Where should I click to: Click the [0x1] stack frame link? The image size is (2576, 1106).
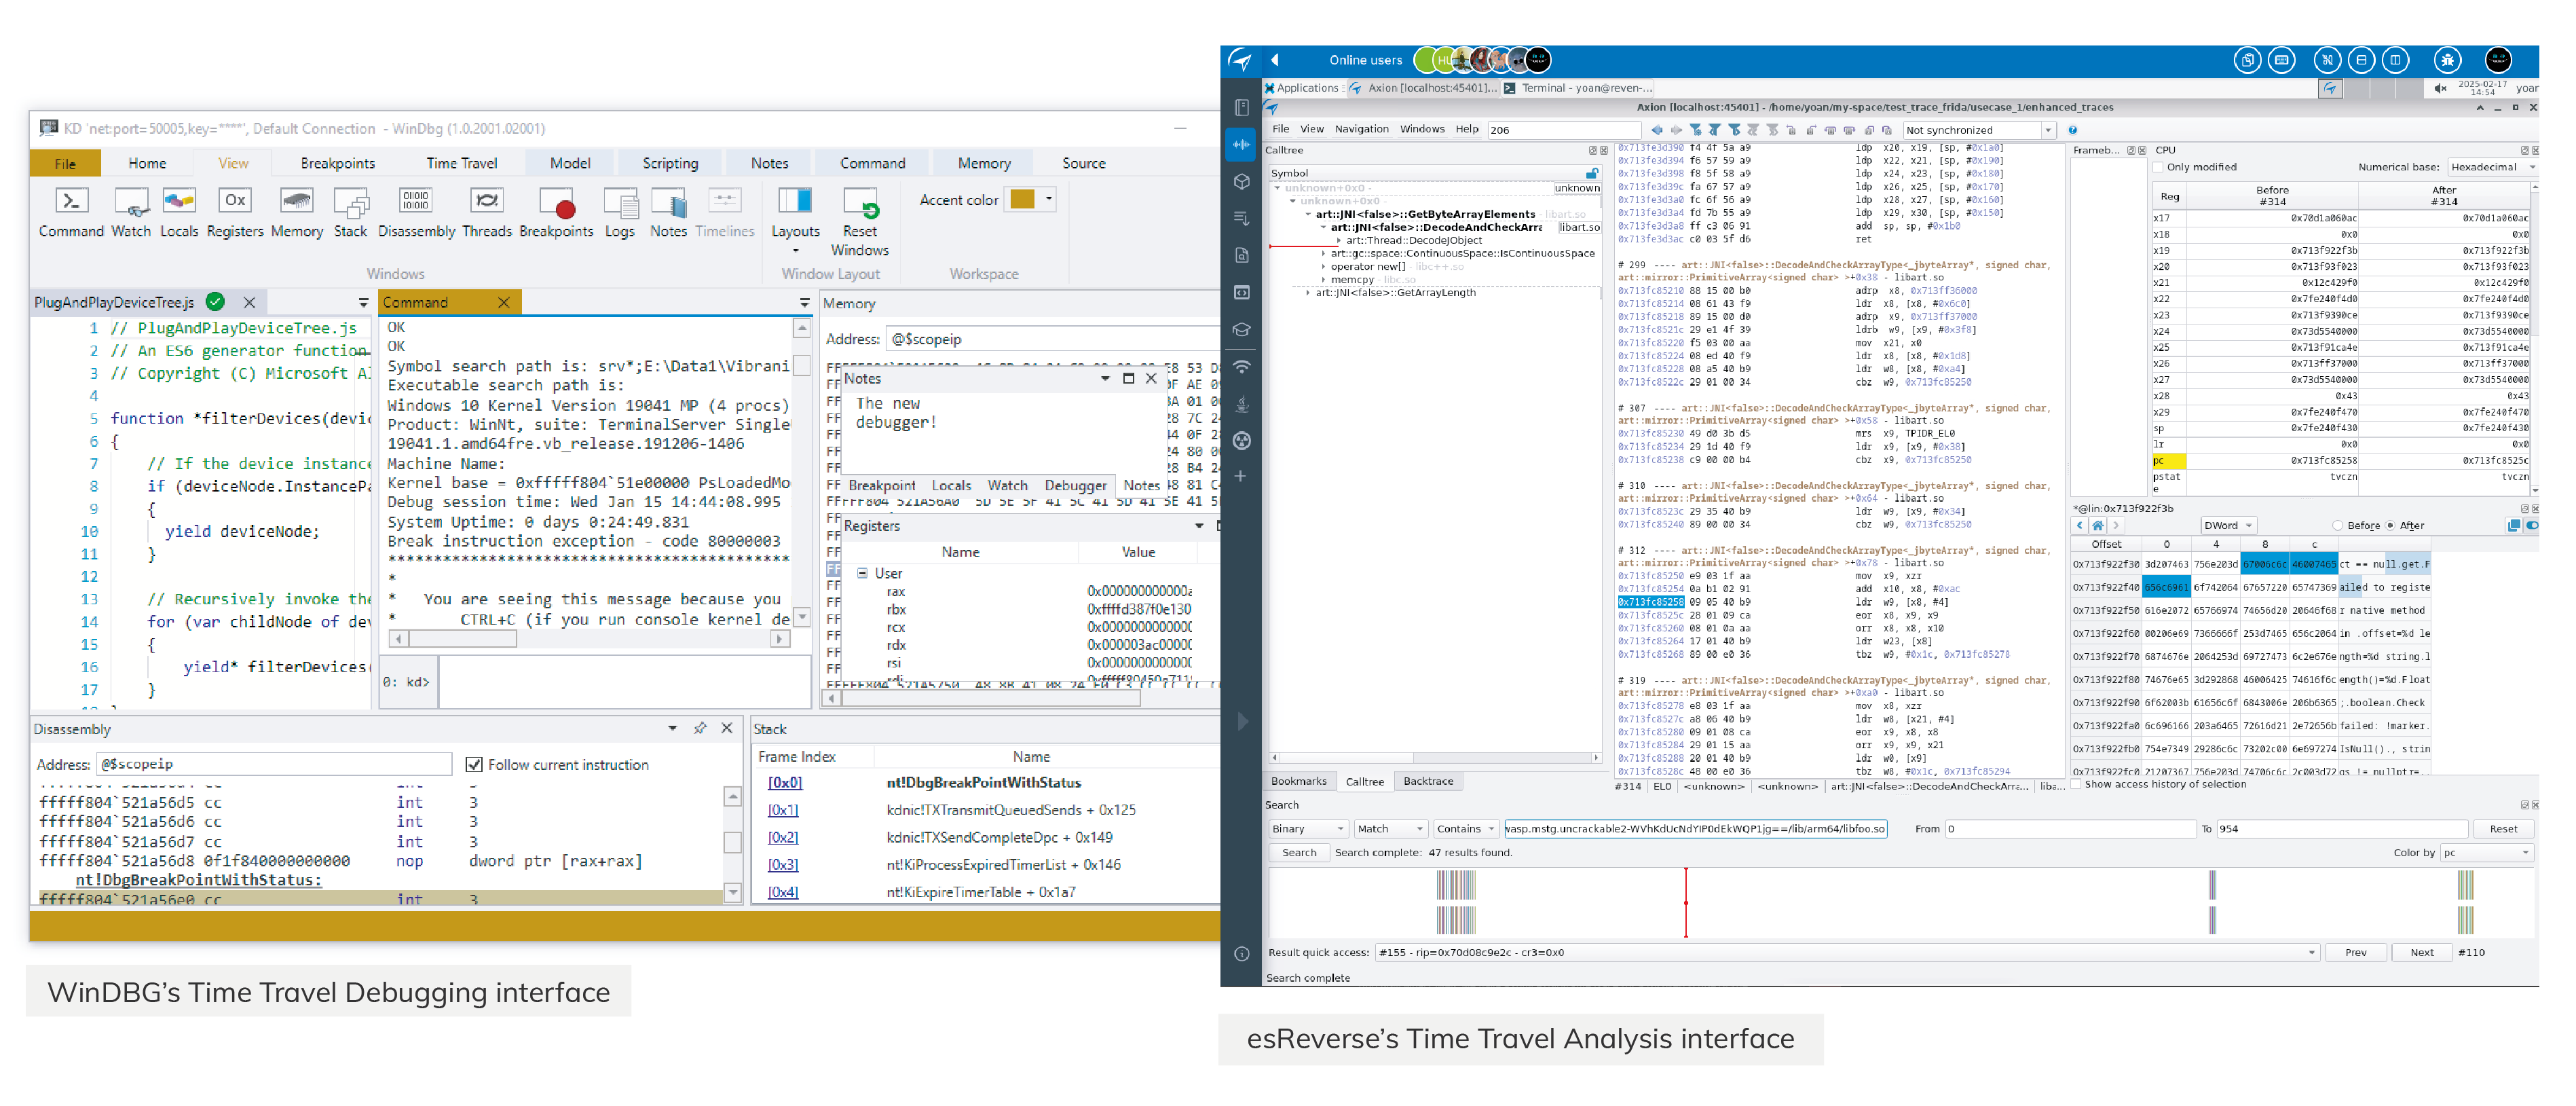(x=784, y=810)
